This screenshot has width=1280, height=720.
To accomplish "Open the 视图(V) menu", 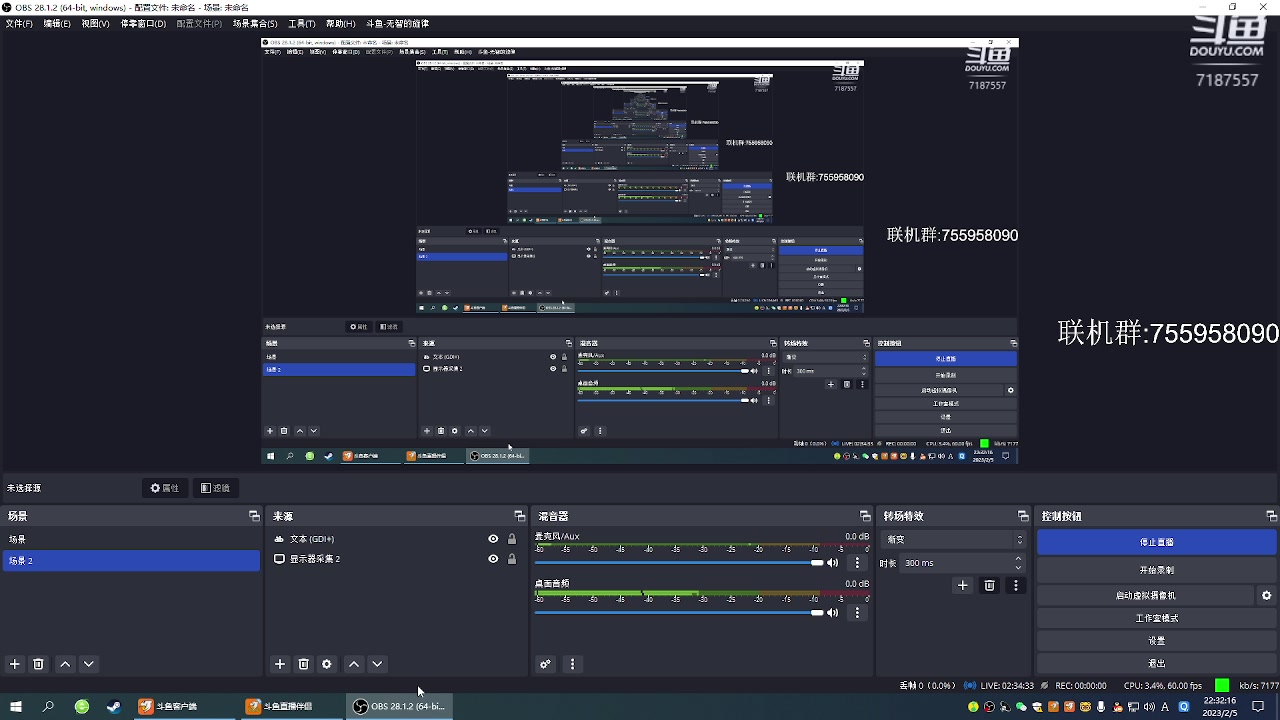I will click(95, 23).
